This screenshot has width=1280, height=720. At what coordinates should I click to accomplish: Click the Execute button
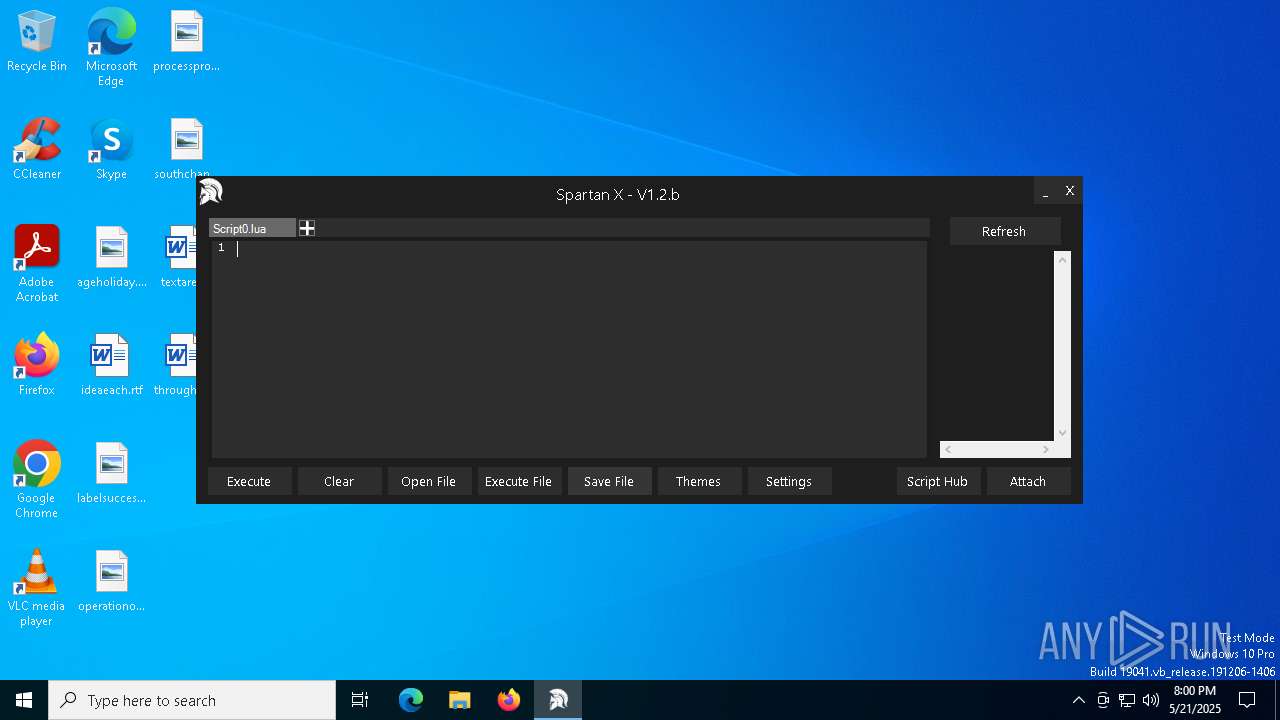pyautogui.click(x=249, y=481)
